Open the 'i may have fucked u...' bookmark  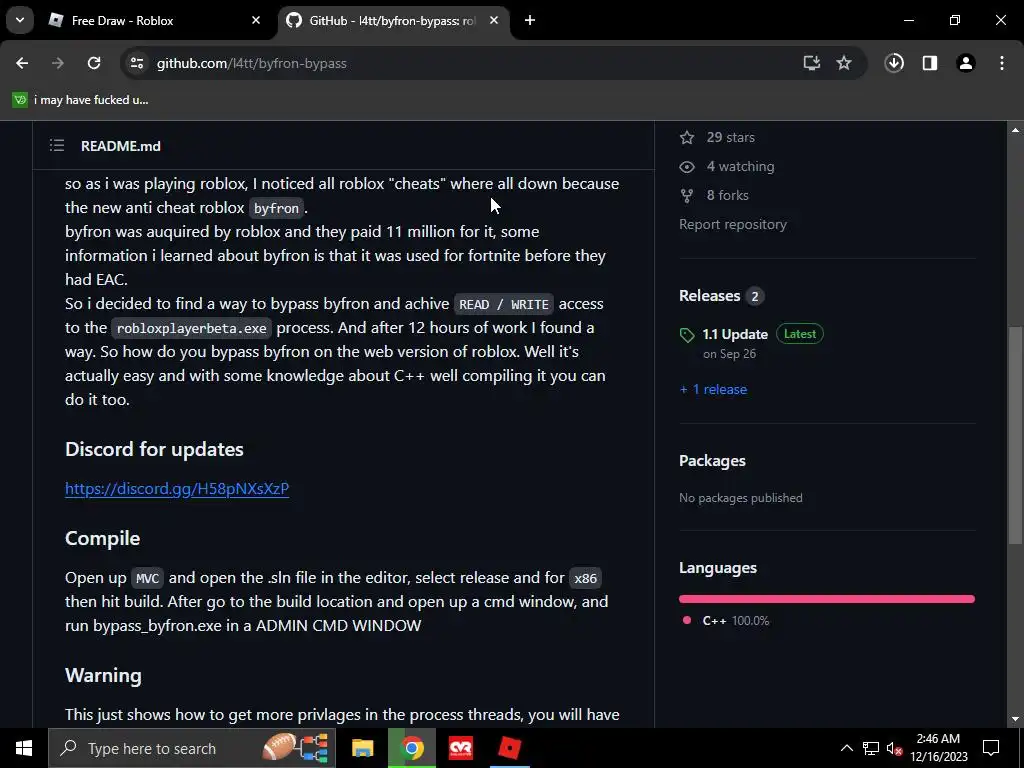(80, 100)
